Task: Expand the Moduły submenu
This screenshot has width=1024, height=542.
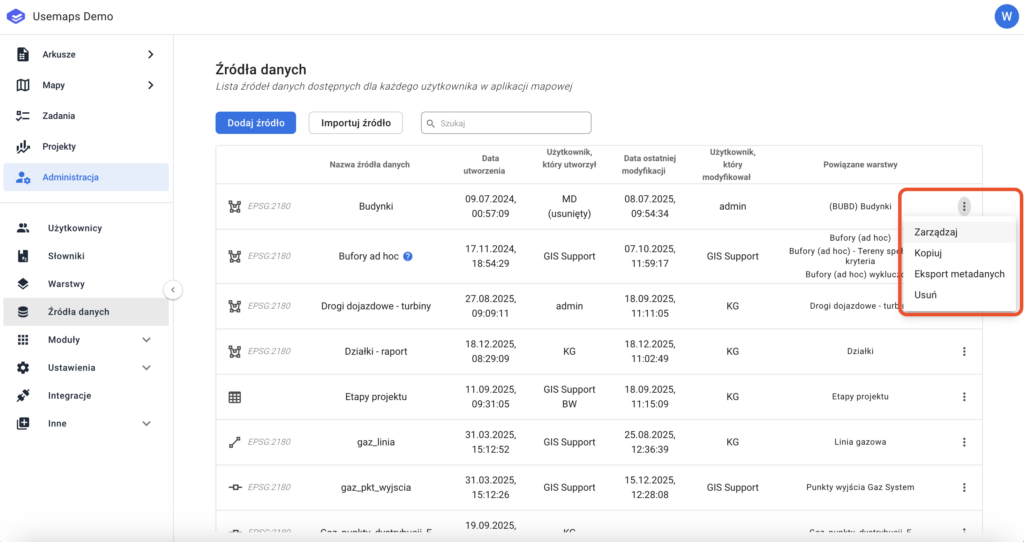Action: [147, 340]
